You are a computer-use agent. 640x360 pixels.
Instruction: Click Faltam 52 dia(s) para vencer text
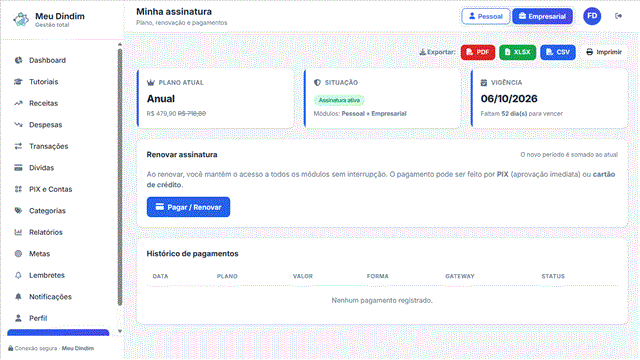[x=521, y=113]
